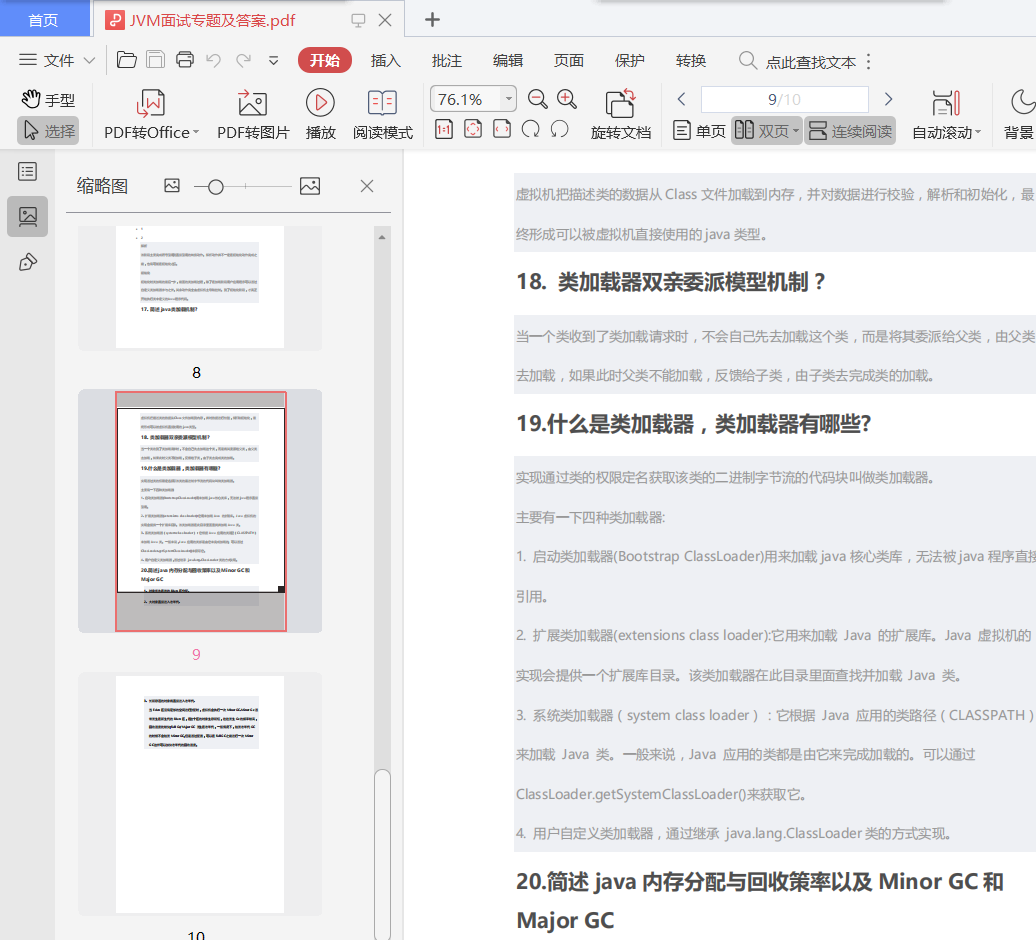The height and width of the screenshot is (940, 1036).
Task: Open the more options vertical dots
Action: coord(868,61)
